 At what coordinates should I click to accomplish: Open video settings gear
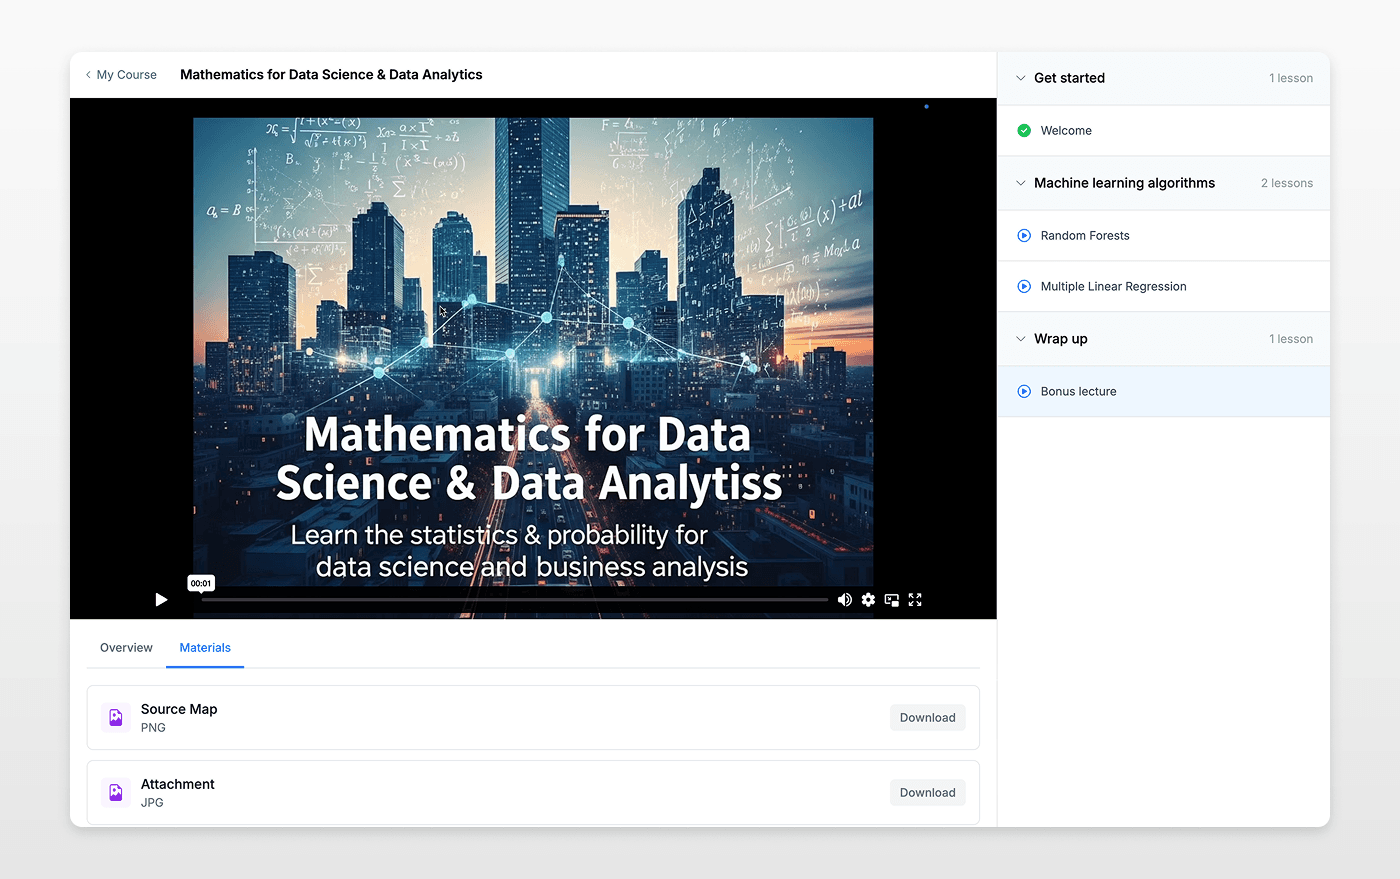coord(868,600)
